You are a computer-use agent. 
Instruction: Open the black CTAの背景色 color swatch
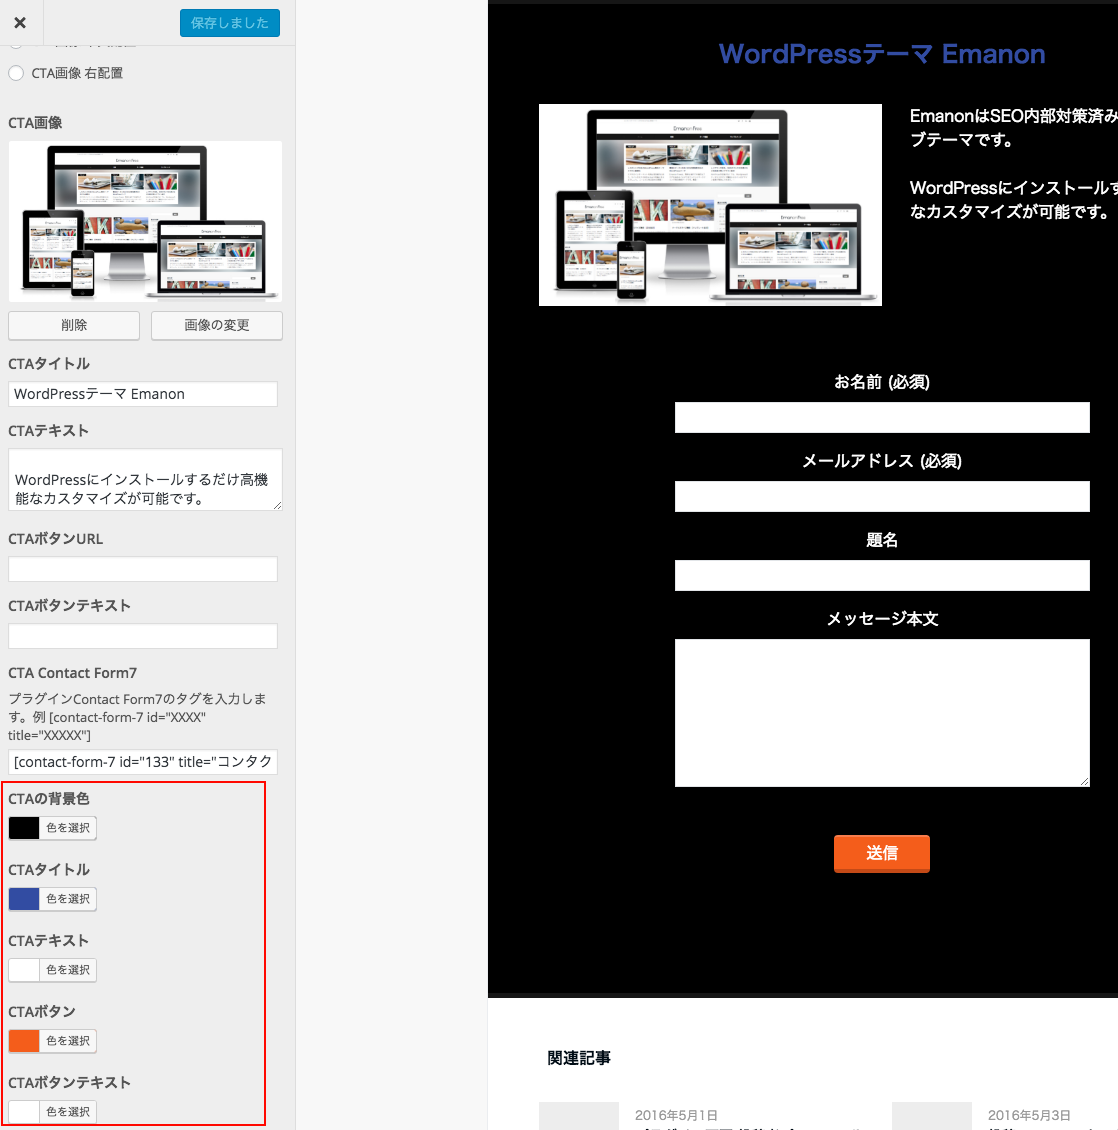point(24,828)
